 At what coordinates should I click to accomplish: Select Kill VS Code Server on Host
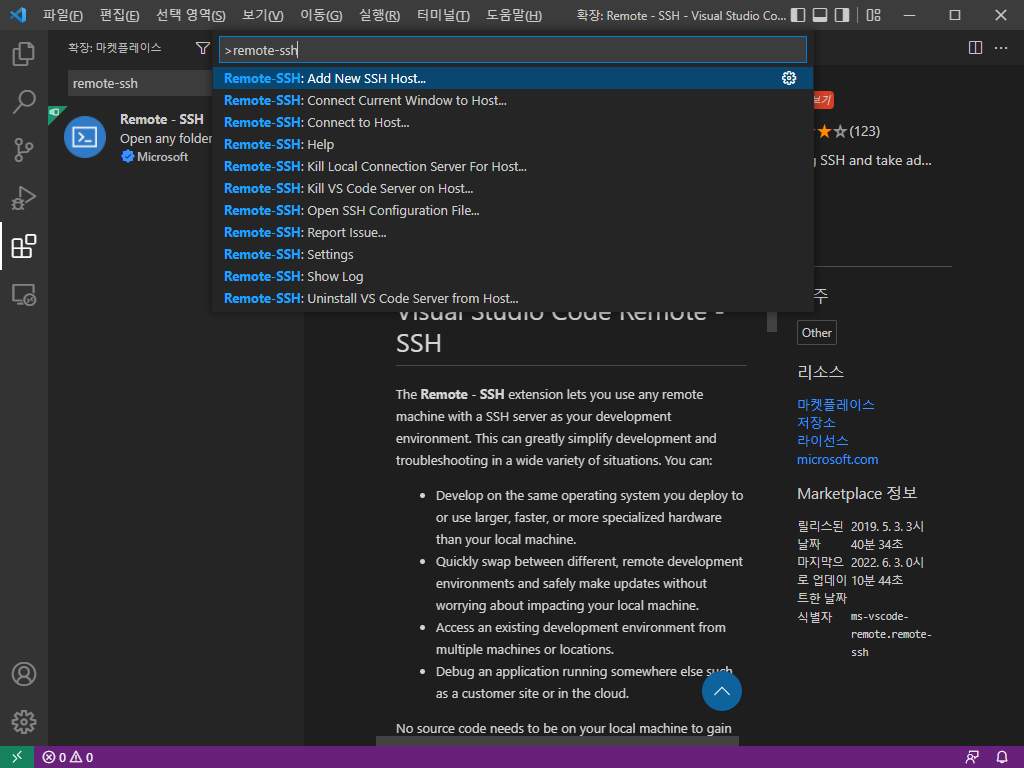click(513, 189)
